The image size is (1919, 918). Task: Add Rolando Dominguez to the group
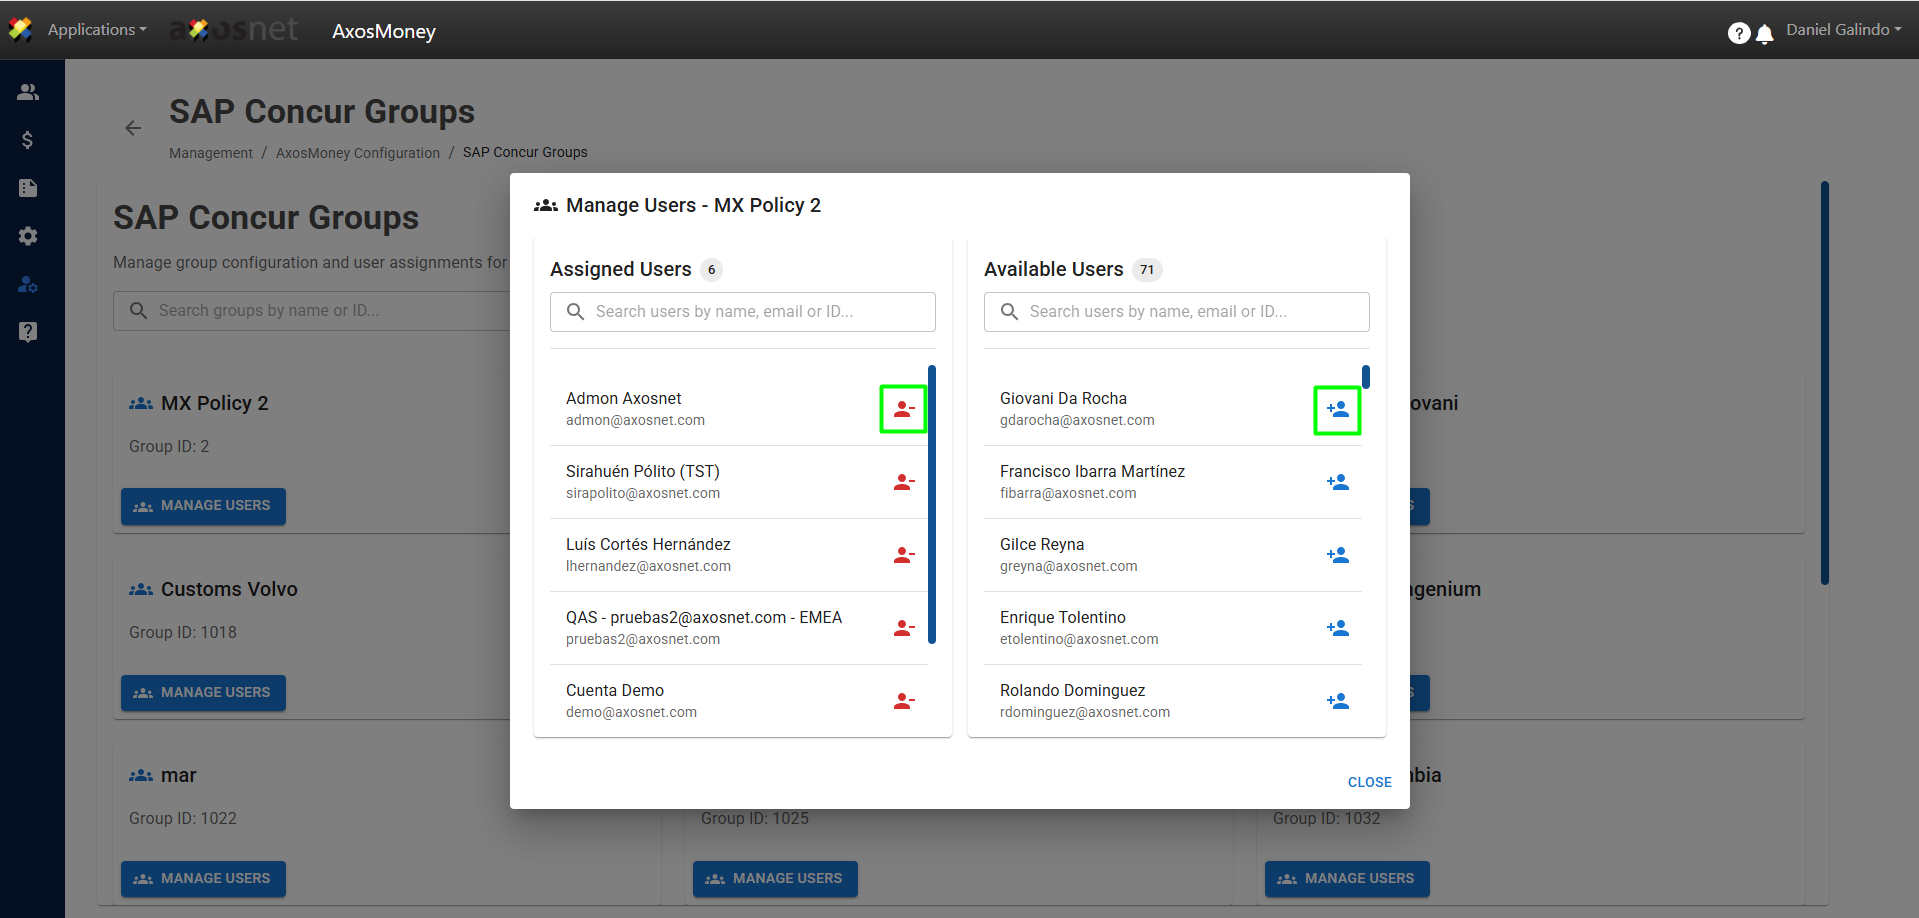pyautogui.click(x=1337, y=701)
